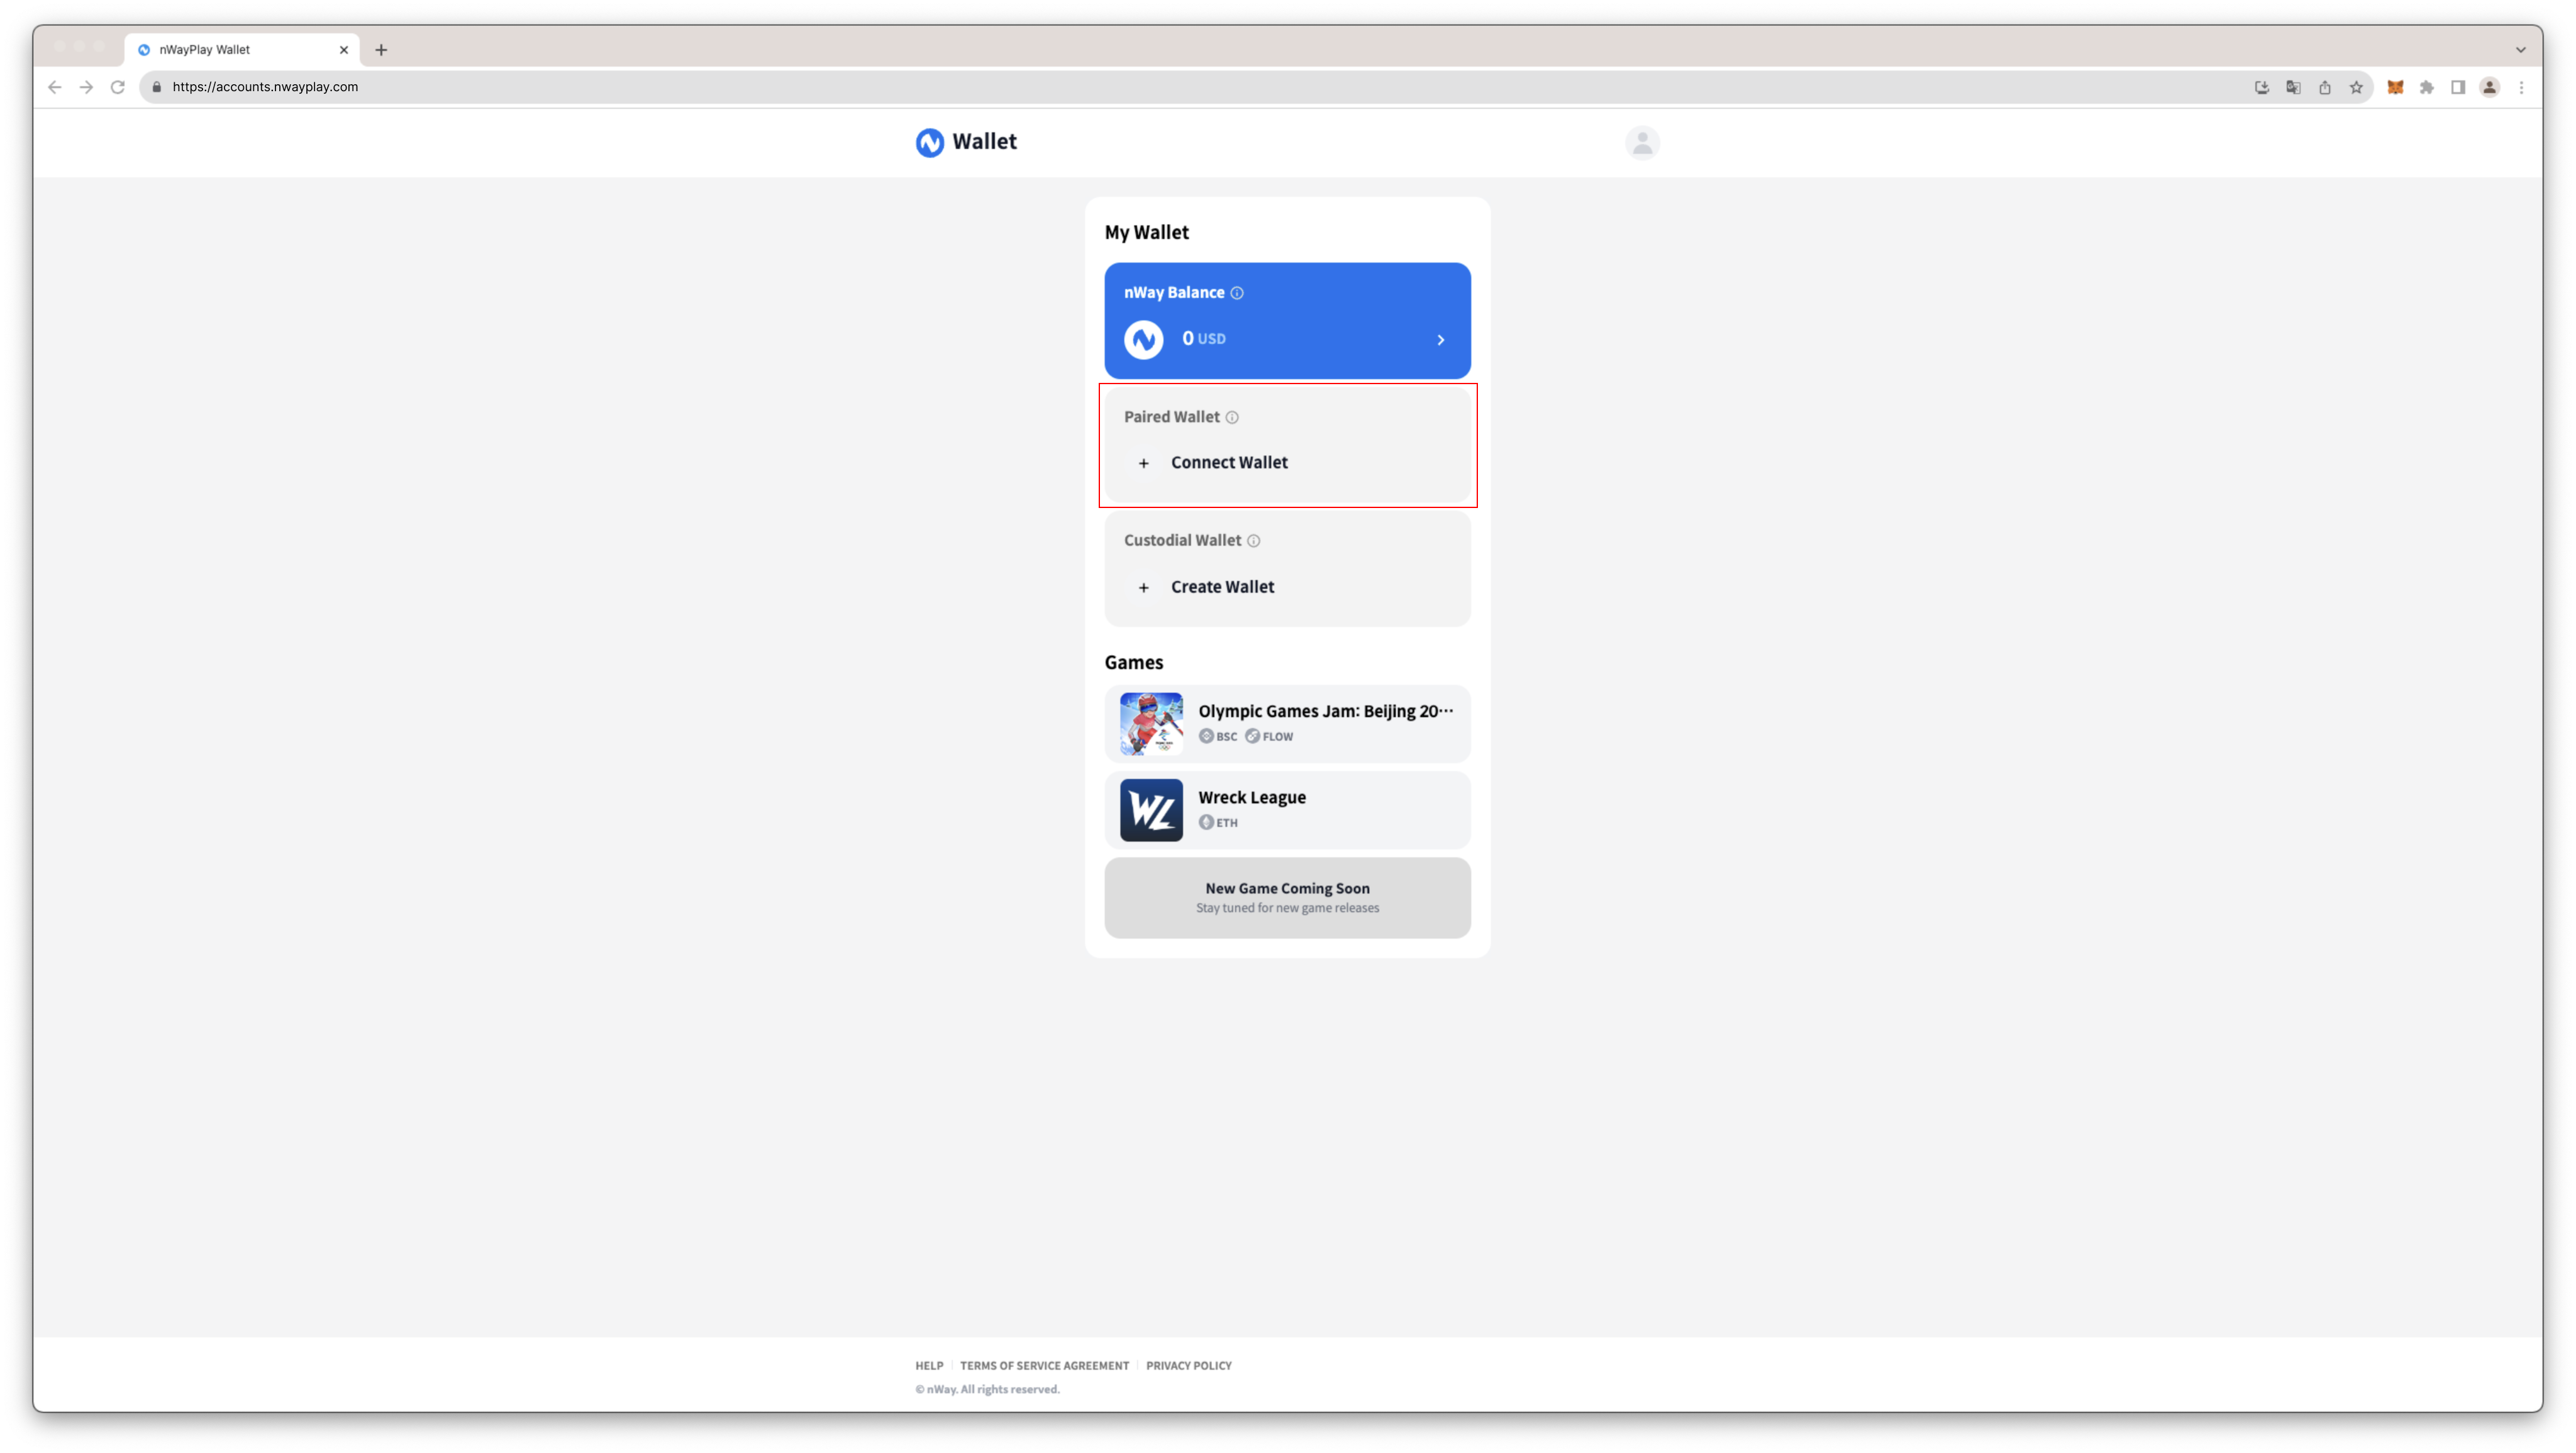Open Privacy Policy footer link
The height and width of the screenshot is (1453, 2576).
pos(1188,1365)
